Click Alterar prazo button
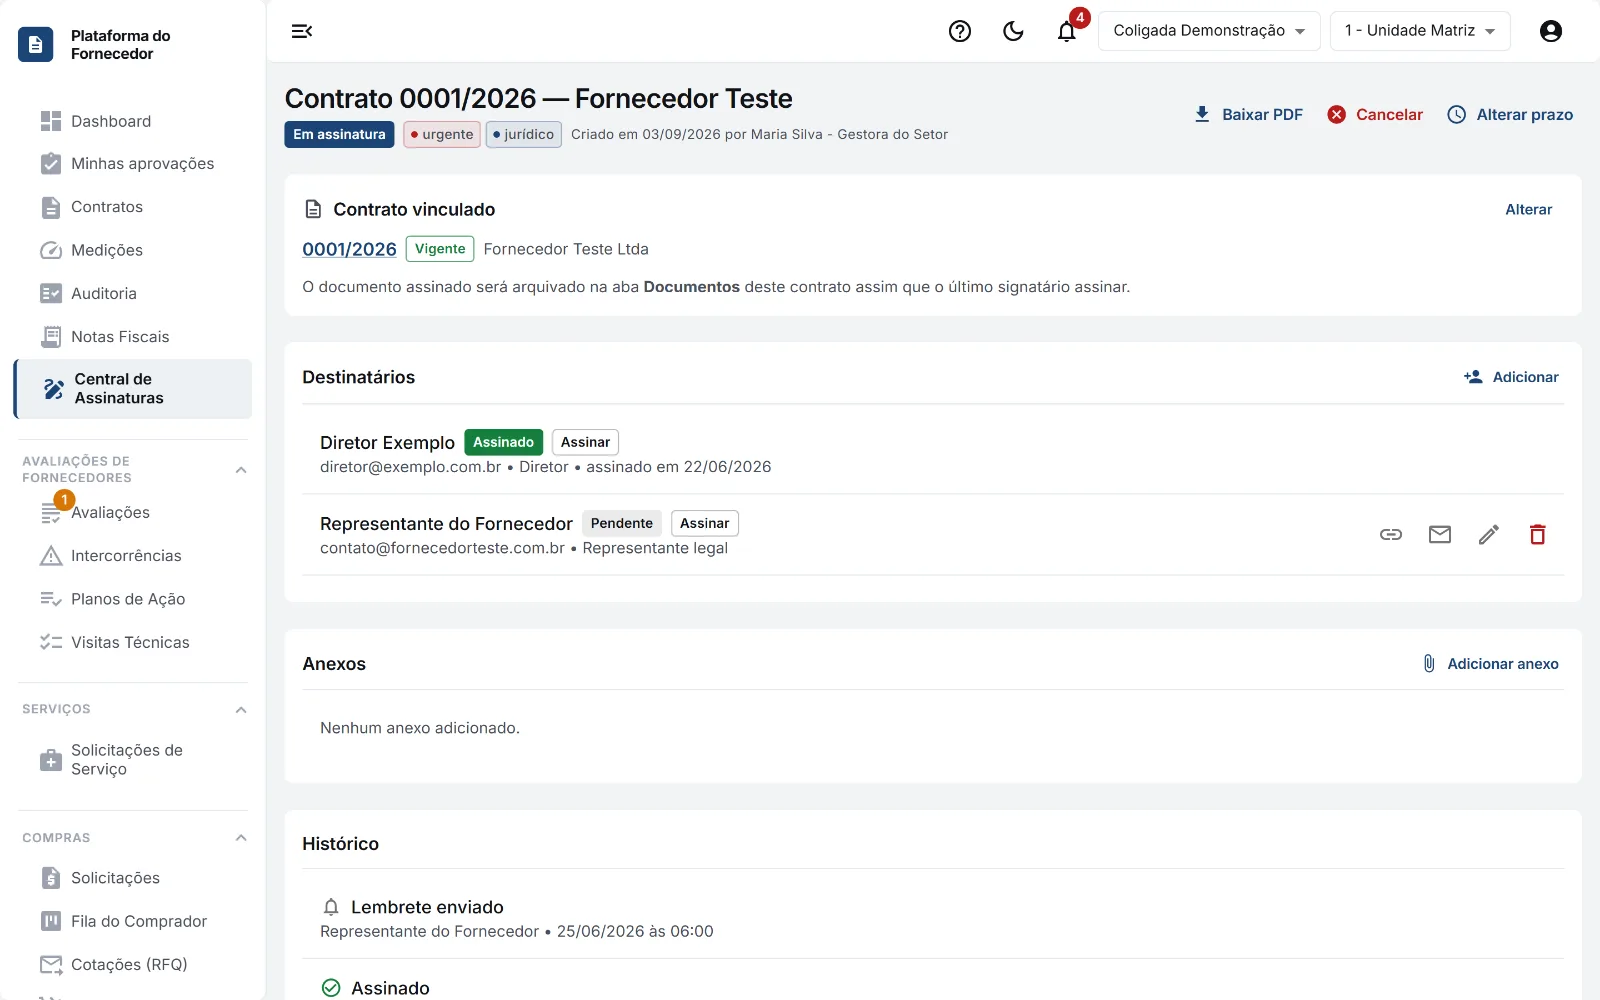This screenshot has width=1600, height=1000. tap(1510, 115)
